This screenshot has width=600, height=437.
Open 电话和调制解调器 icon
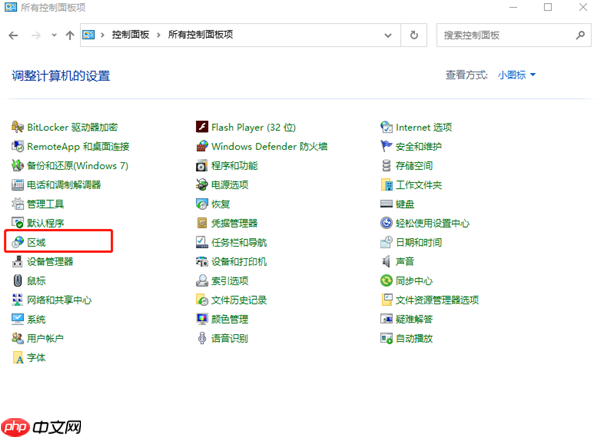pos(18,185)
